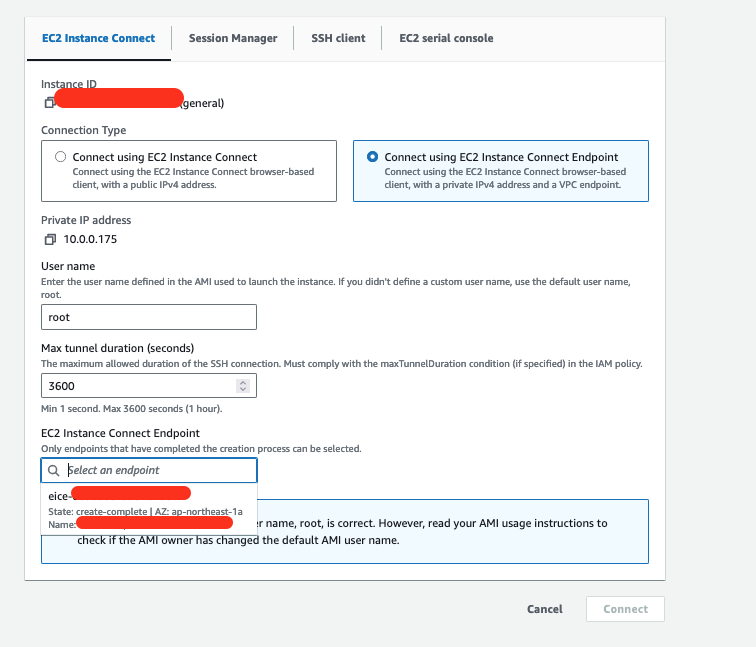
Task: Click the 'Min 1 second. Max 3600 seconds' hint
Action: pos(132,409)
